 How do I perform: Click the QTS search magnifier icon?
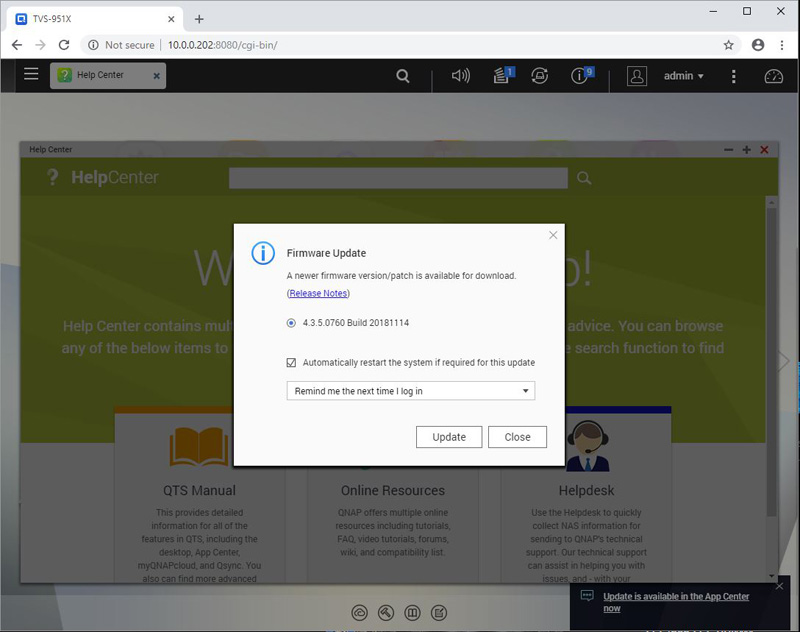[x=403, y=76]
